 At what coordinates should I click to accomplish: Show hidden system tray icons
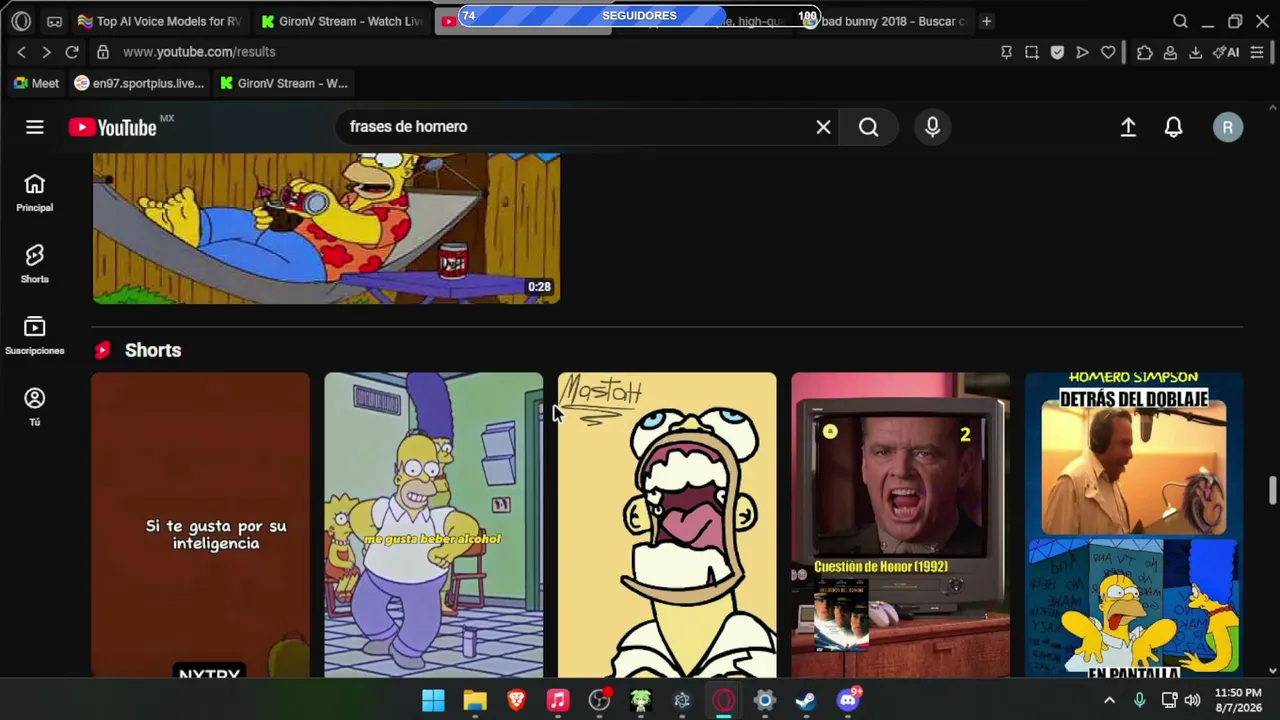1109,700
